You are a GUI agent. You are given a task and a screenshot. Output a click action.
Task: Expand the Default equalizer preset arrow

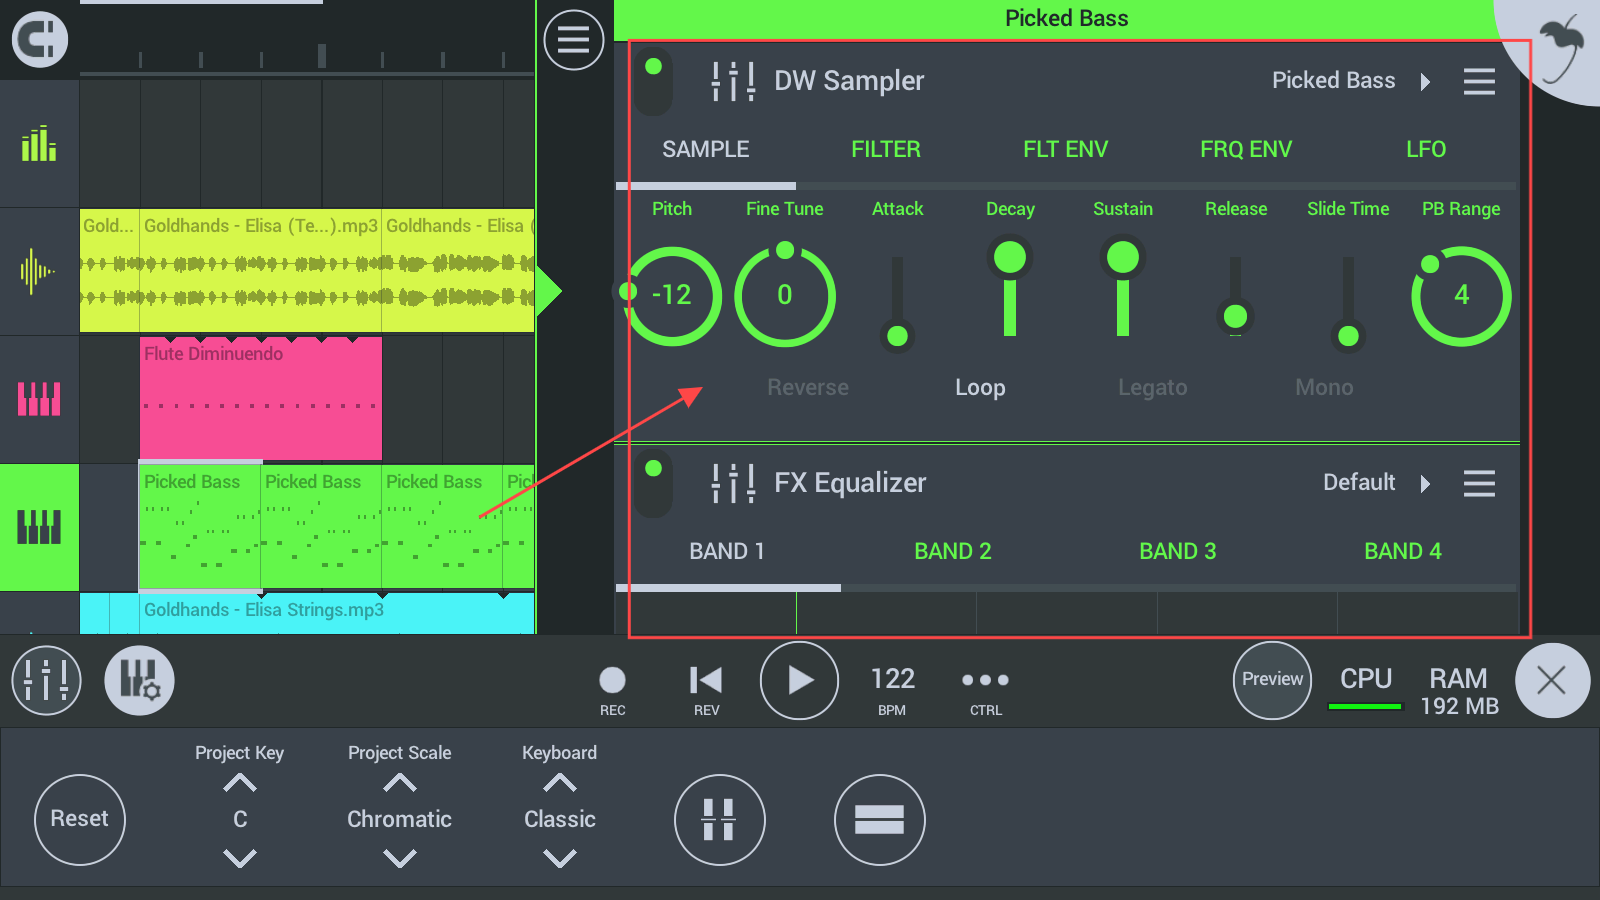tap(1425, 484)
